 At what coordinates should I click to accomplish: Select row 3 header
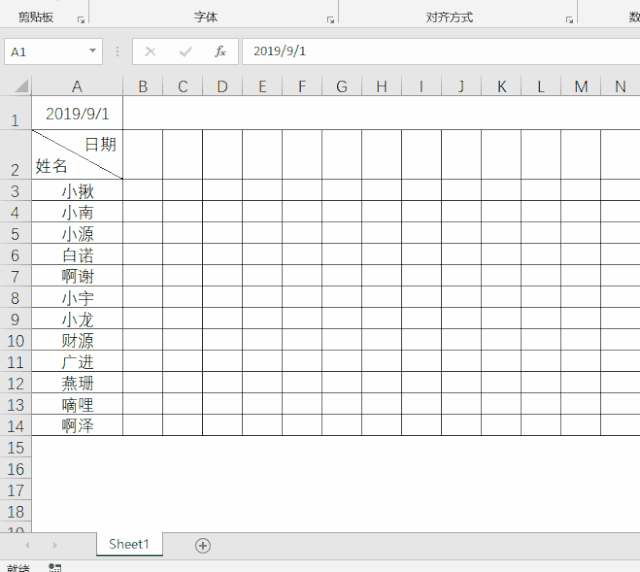(16, 190)
